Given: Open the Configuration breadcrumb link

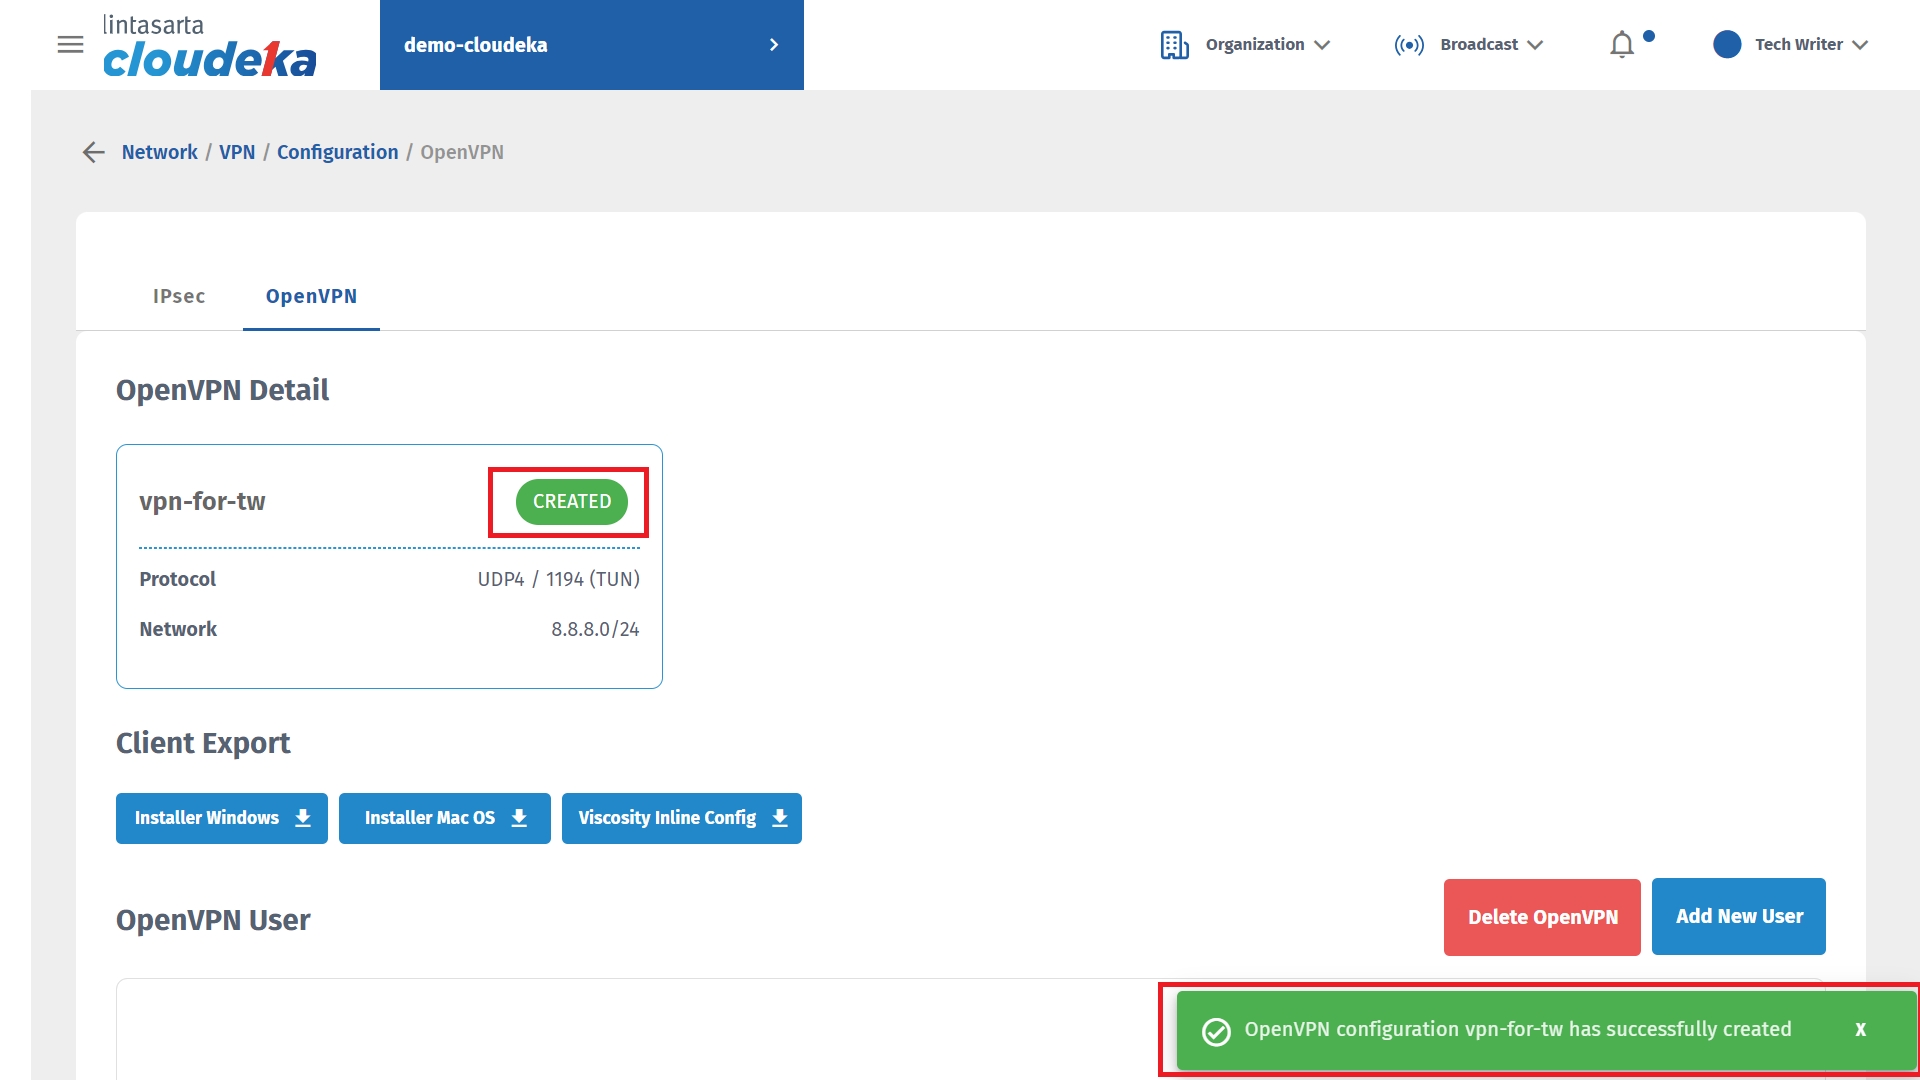Looking at the screenshot, I should (337, 152).
